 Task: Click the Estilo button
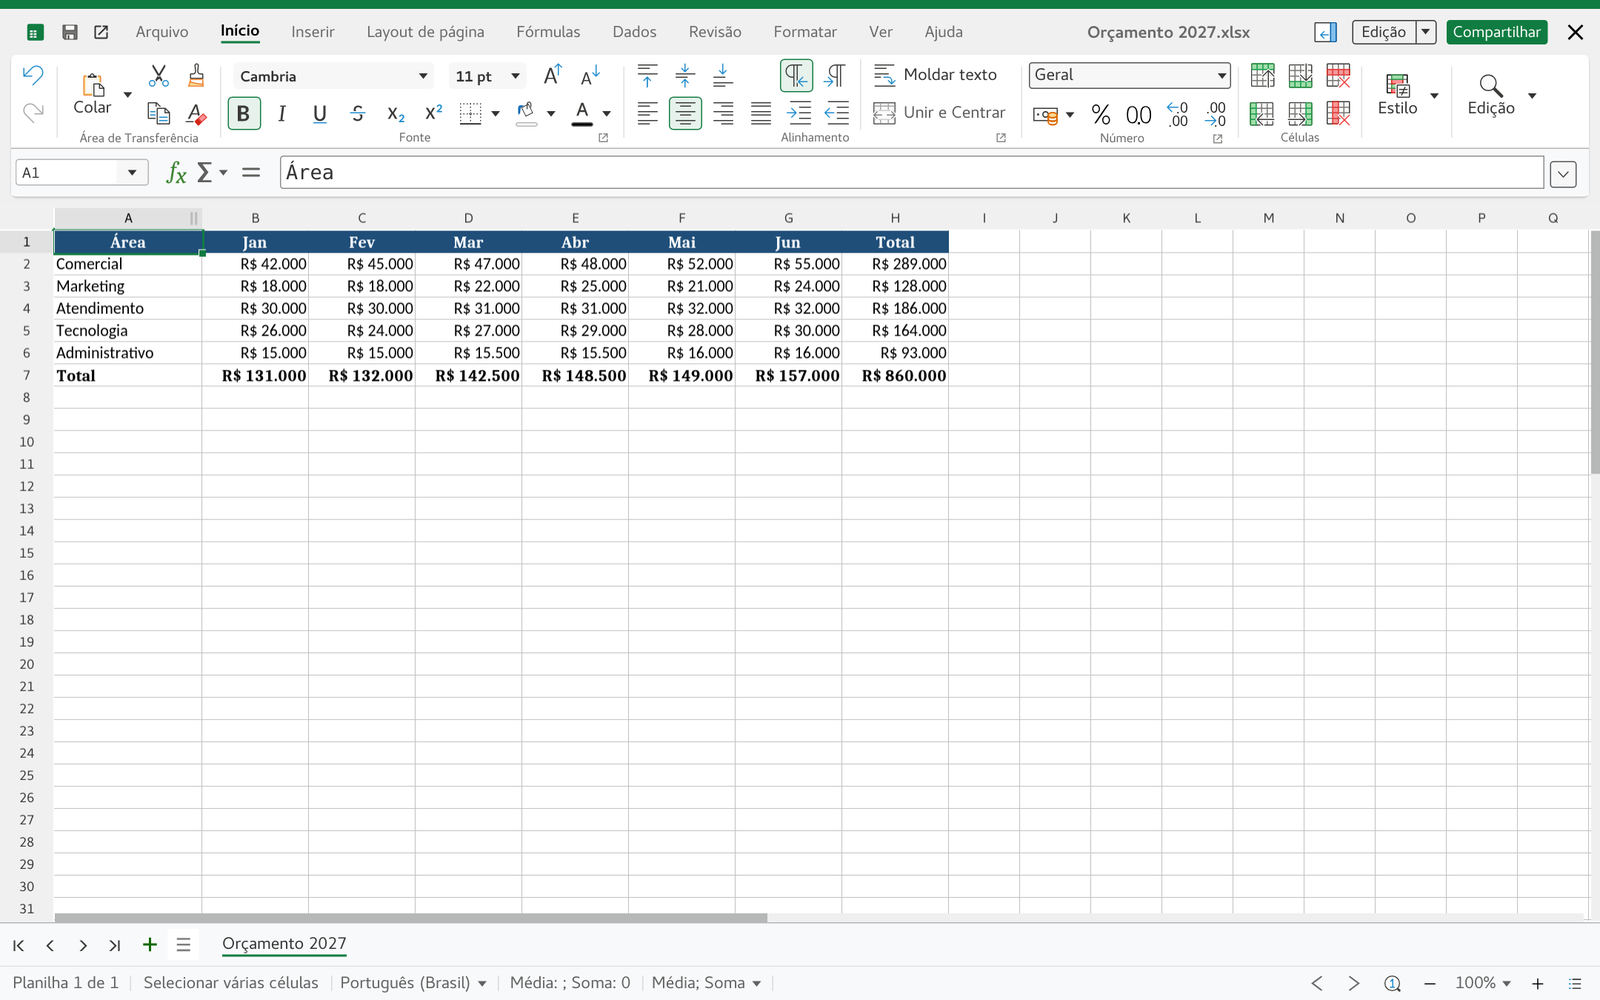[1397, 95]
